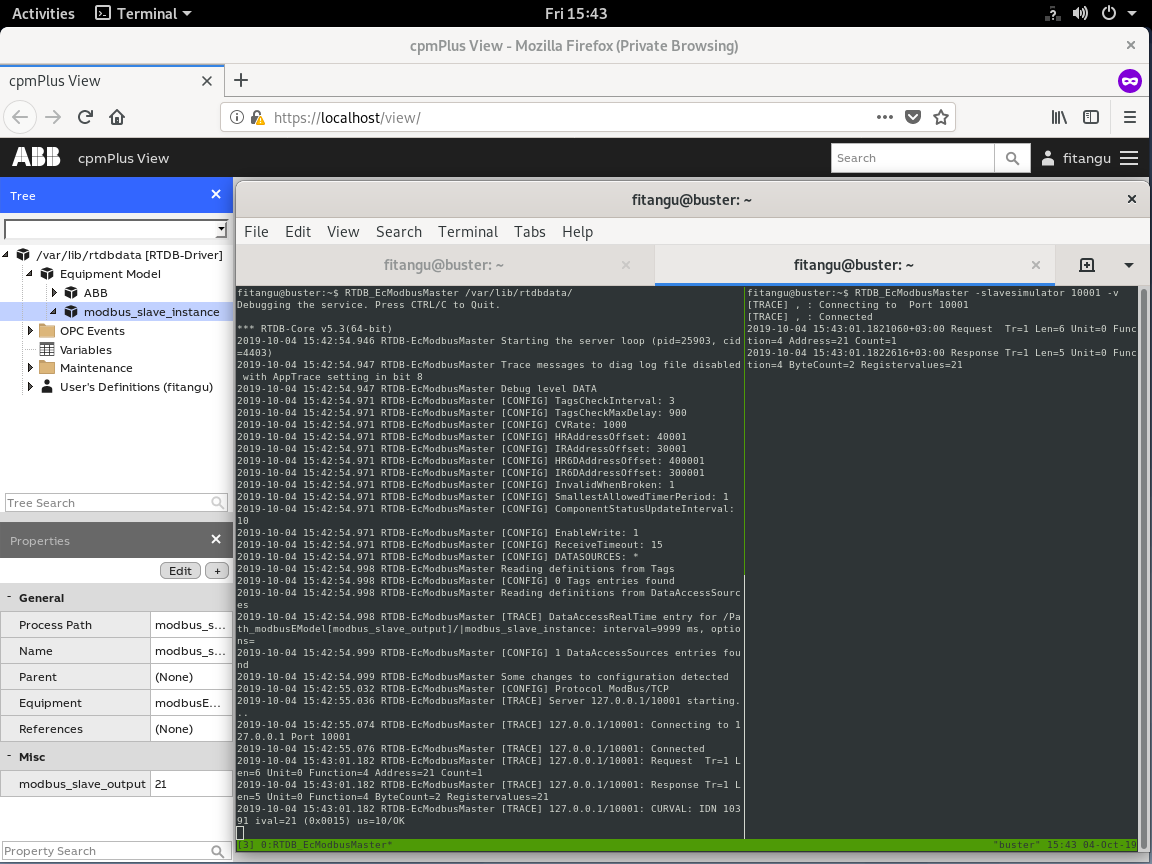Click modbus_slave_output value 21

click(191, 784)
